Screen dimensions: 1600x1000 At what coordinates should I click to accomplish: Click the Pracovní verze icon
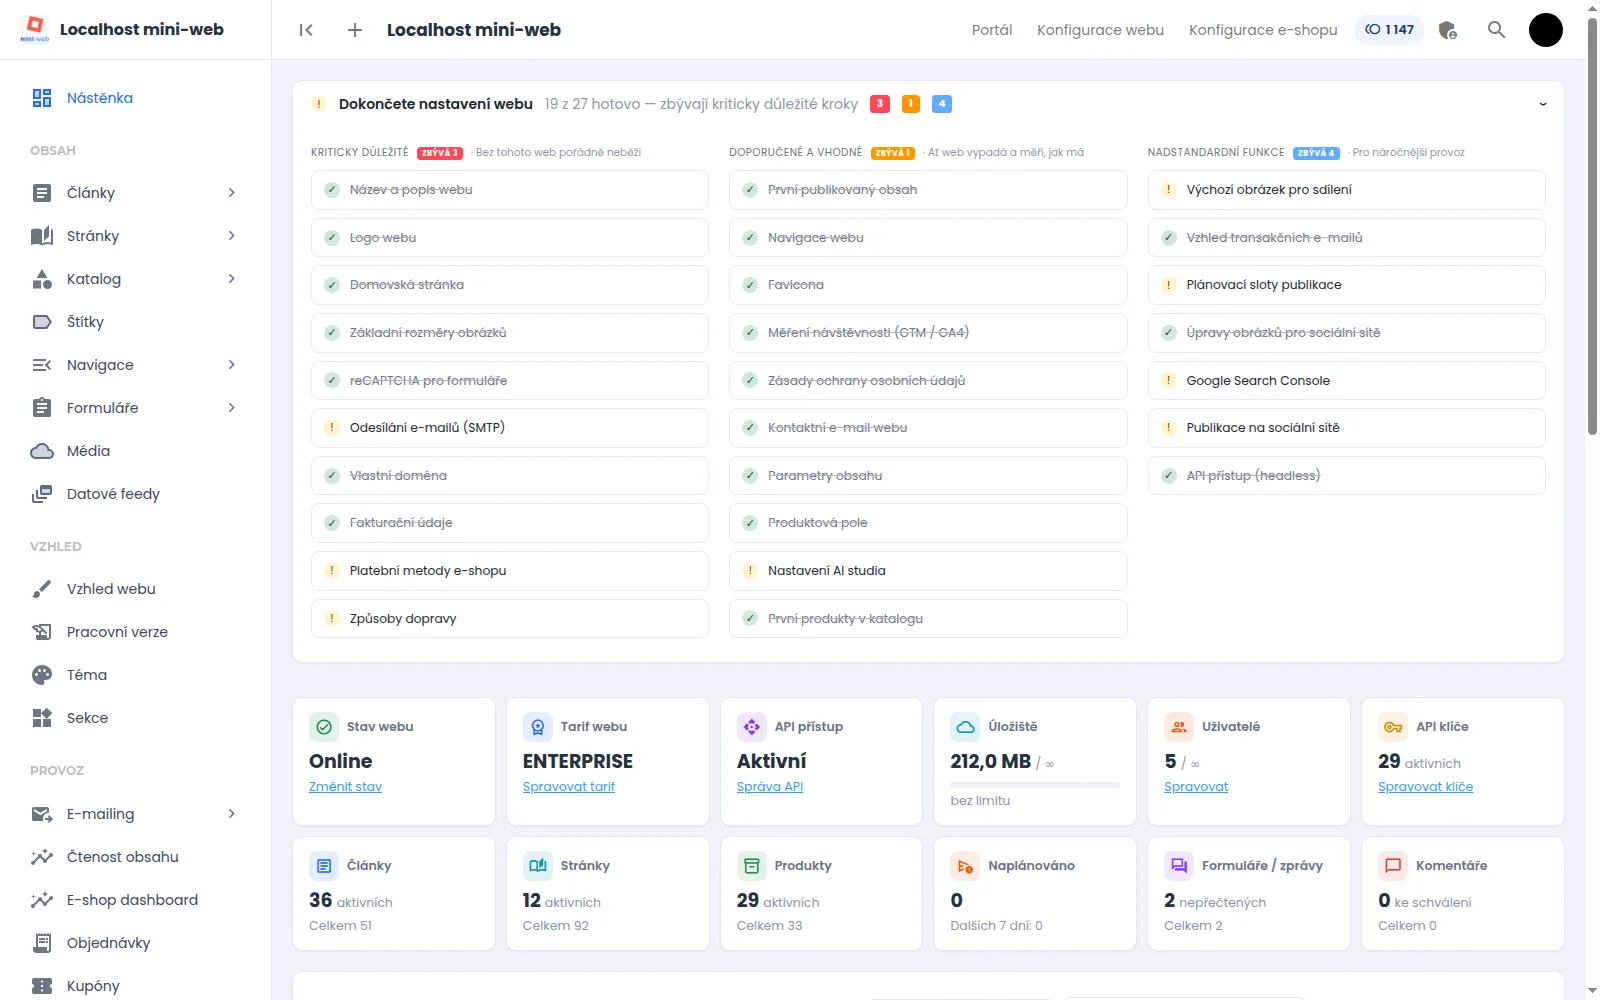click(x=42, y=632)
